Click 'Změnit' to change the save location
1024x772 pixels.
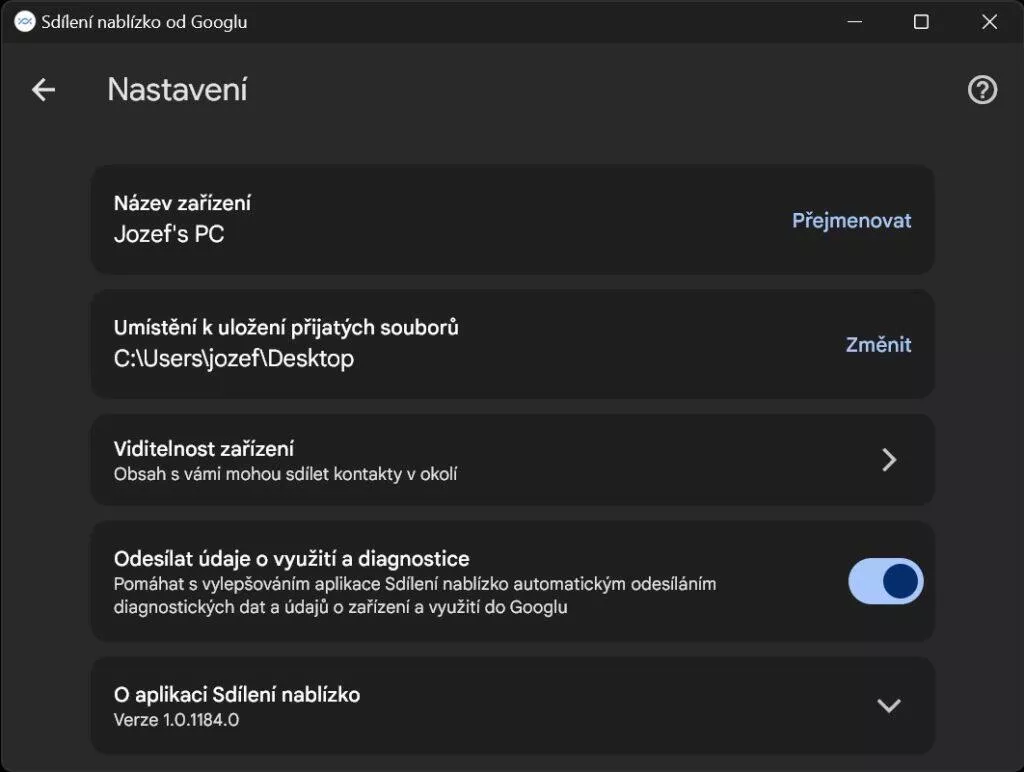[878, 345]
